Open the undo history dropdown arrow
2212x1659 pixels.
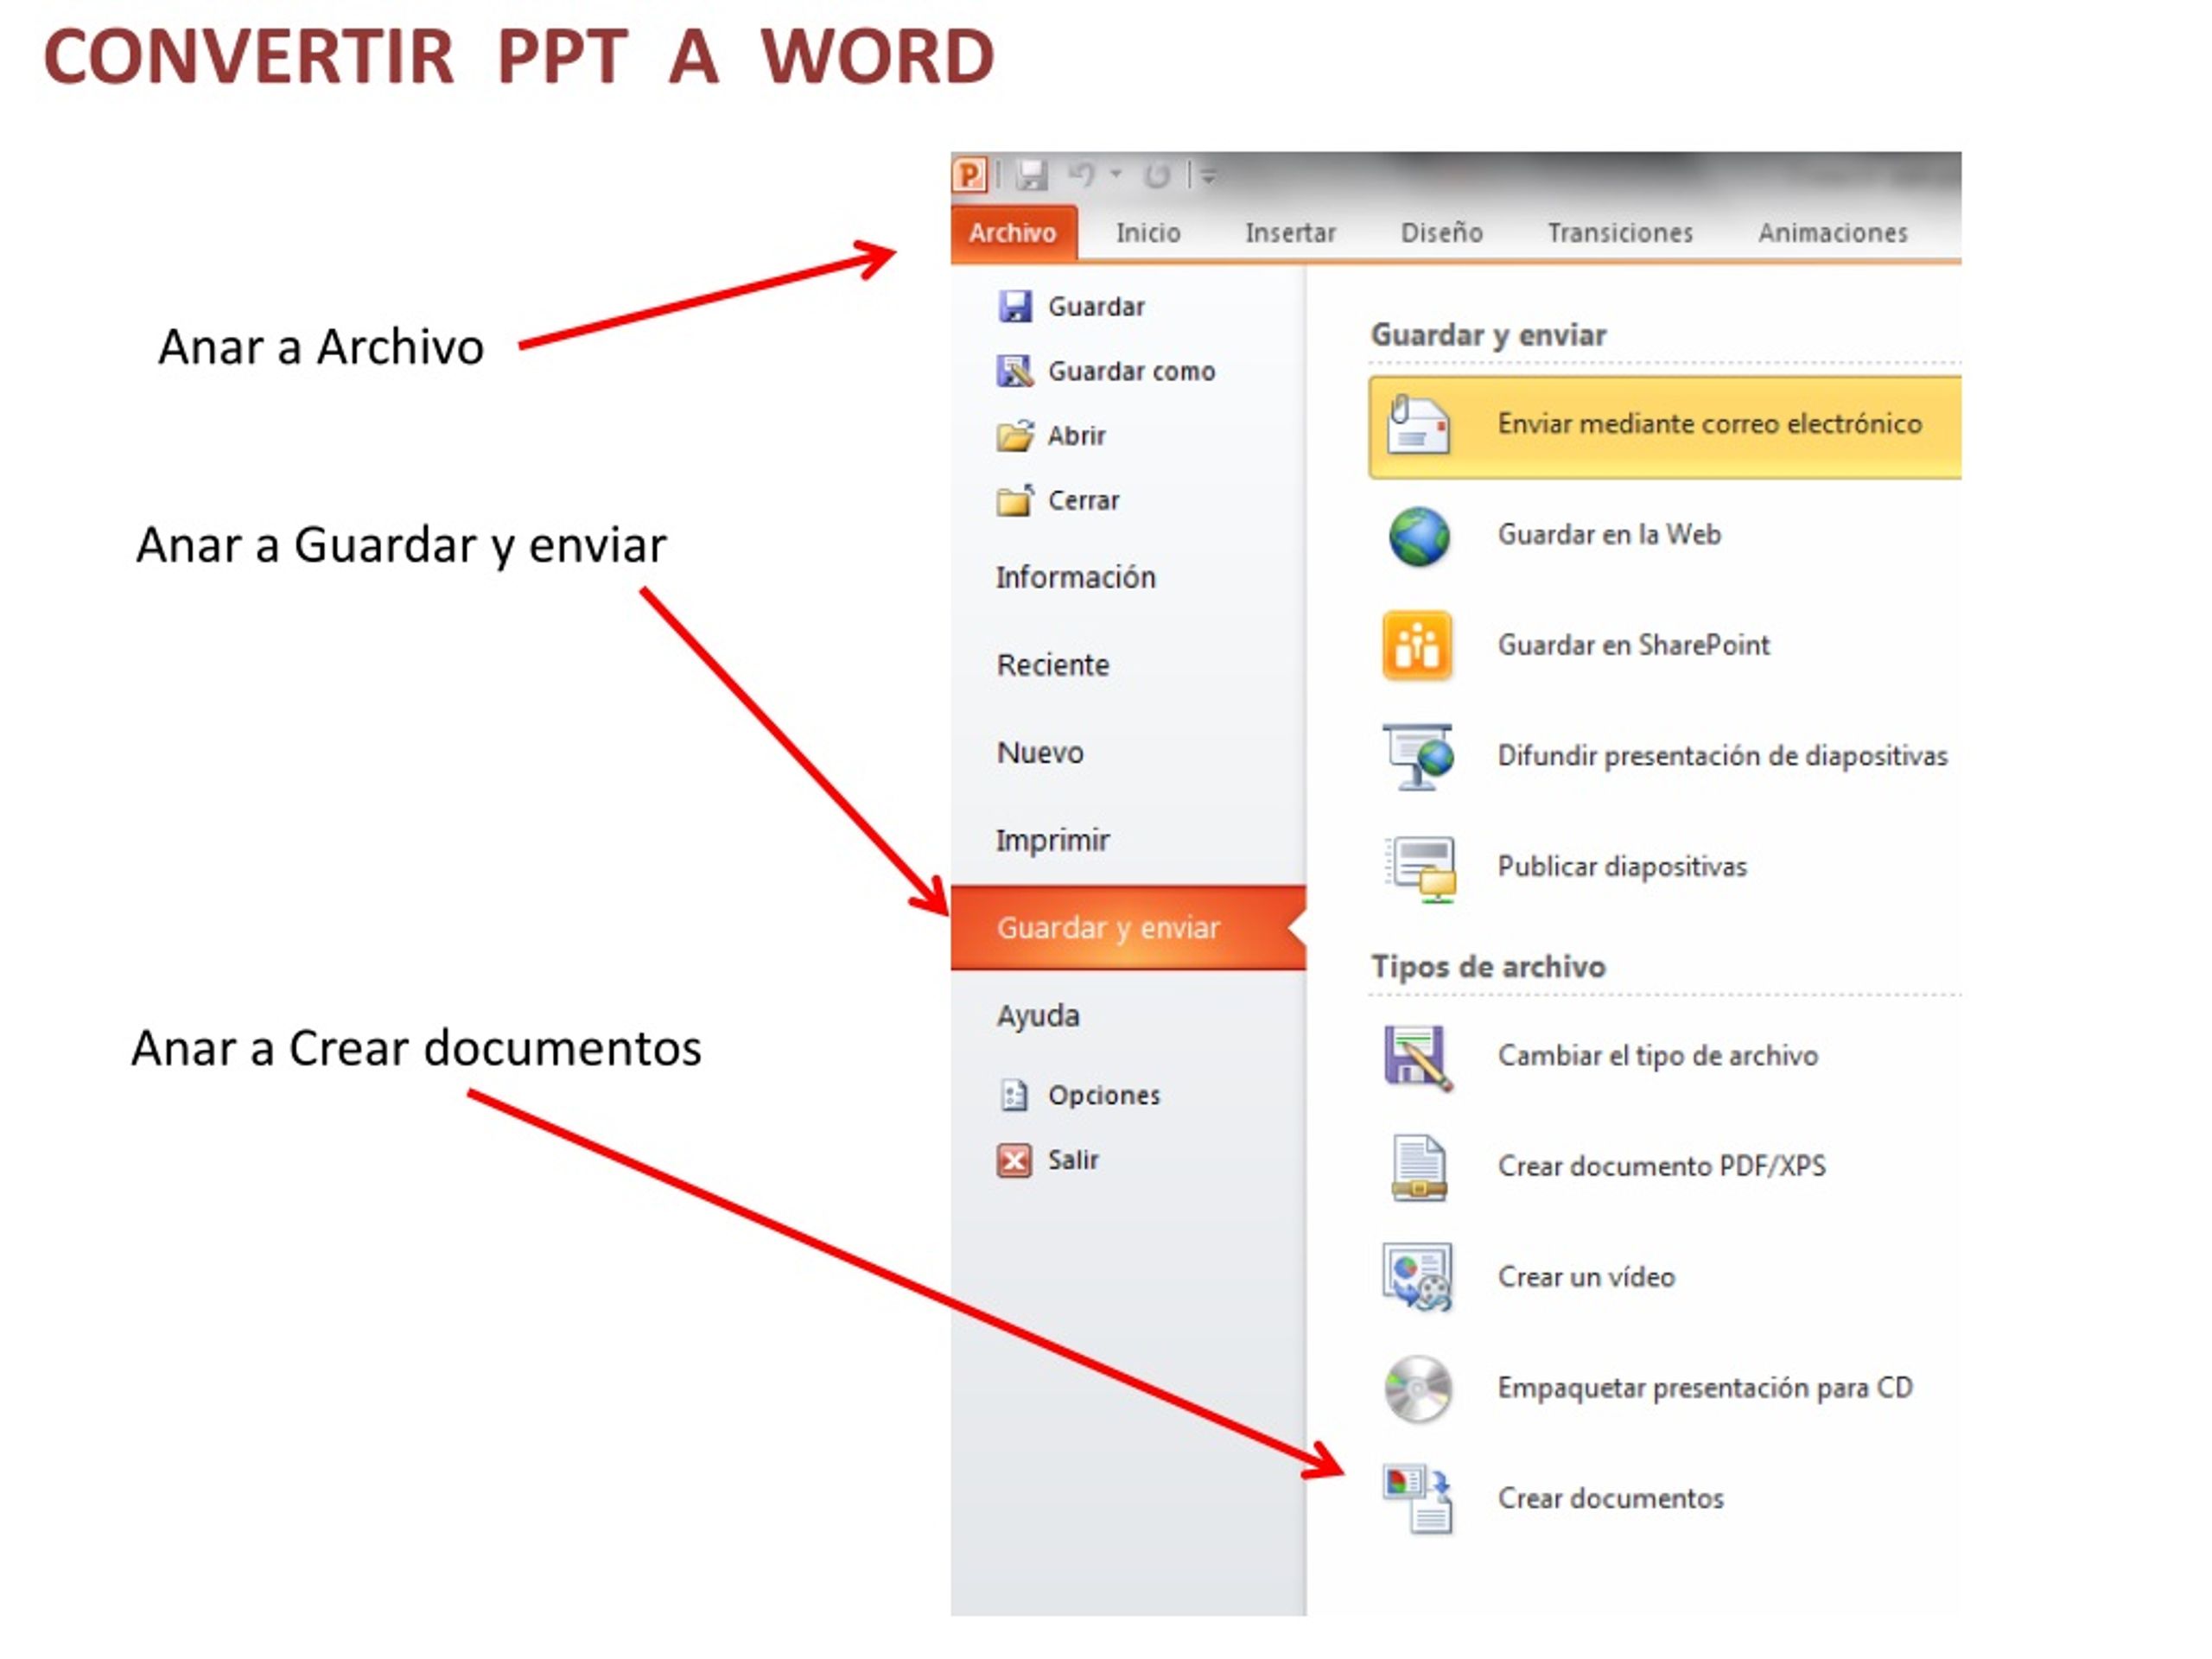1116,174
